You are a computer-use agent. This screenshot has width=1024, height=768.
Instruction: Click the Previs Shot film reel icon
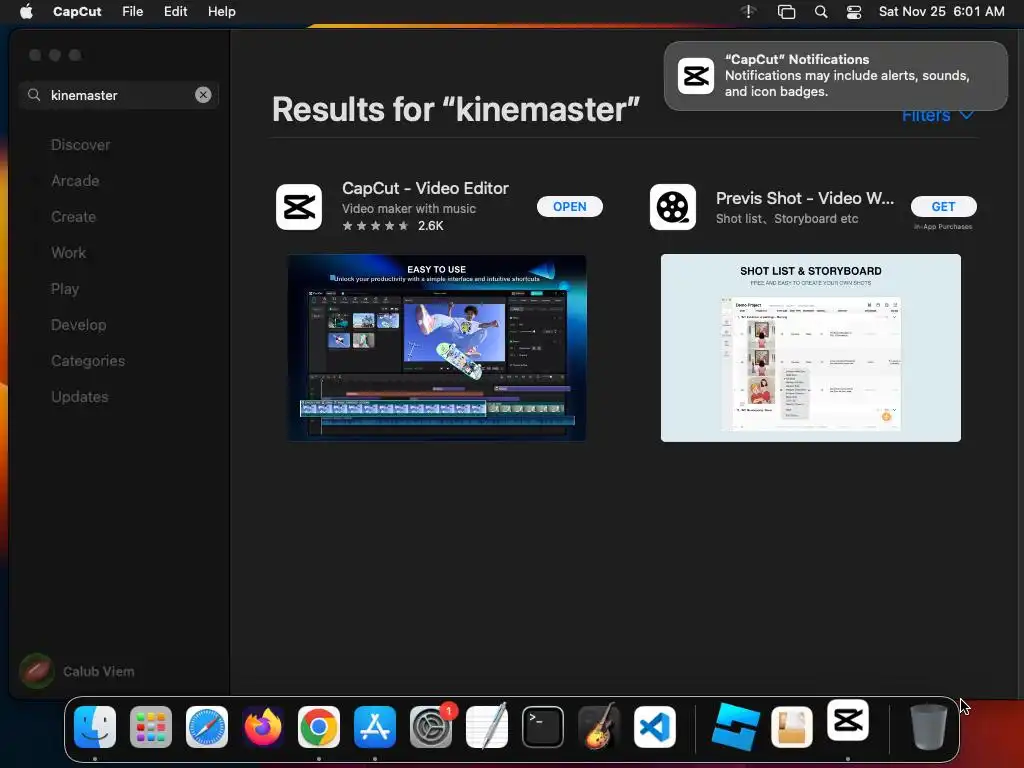tap(673, 207)
